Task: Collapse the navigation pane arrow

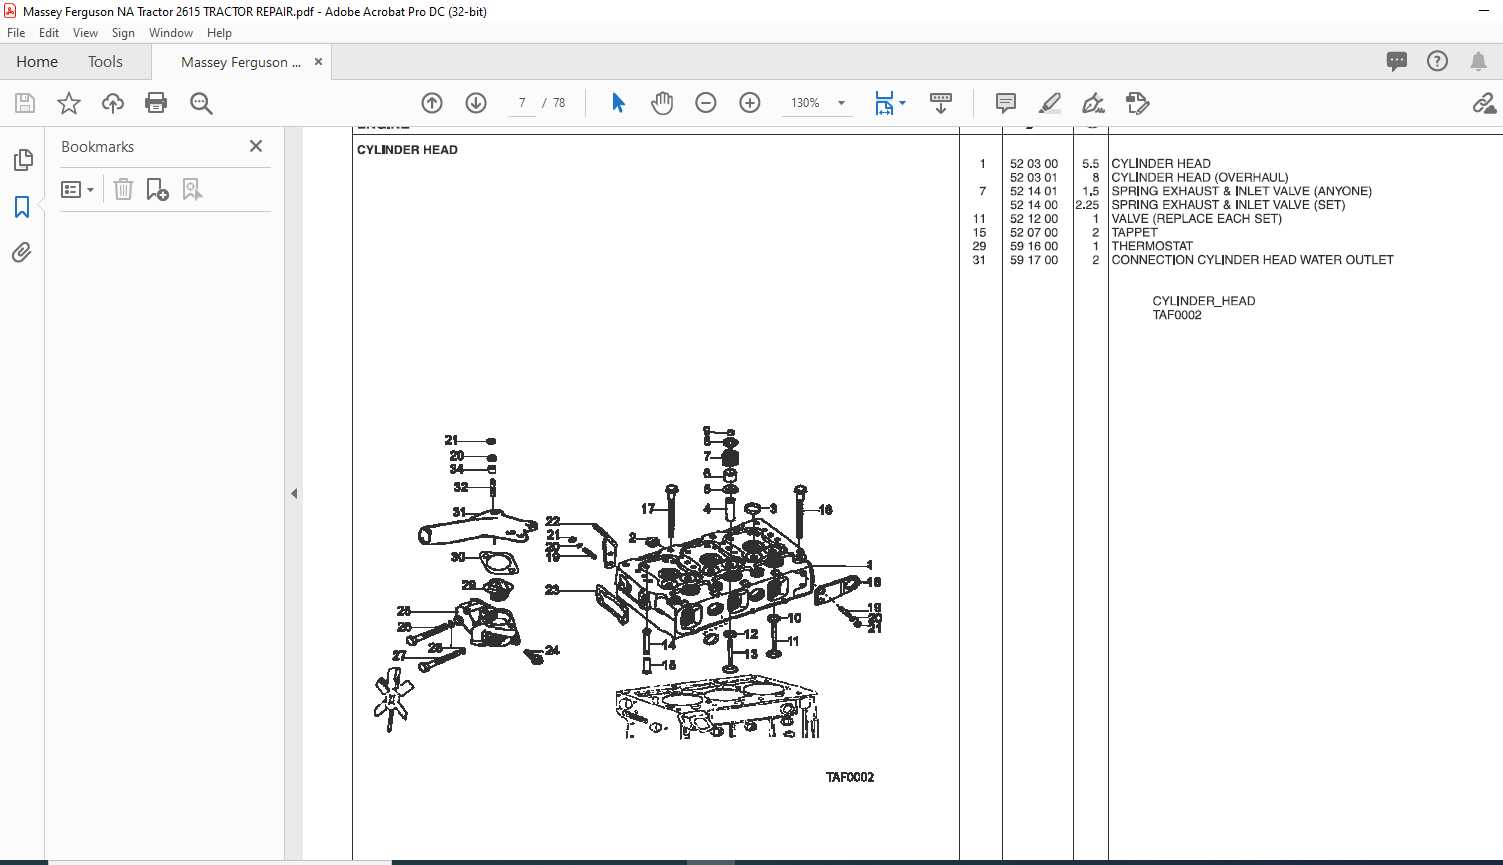Action: coord(294,493)
